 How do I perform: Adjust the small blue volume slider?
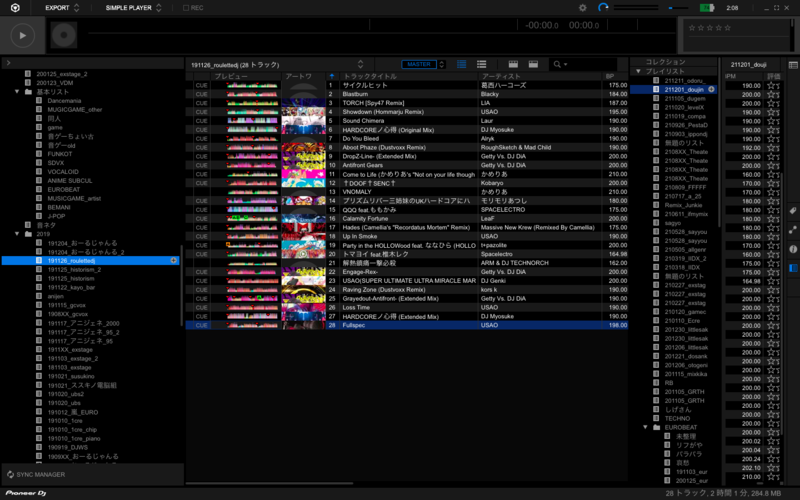pyautogui.click(x=678, y=8)
